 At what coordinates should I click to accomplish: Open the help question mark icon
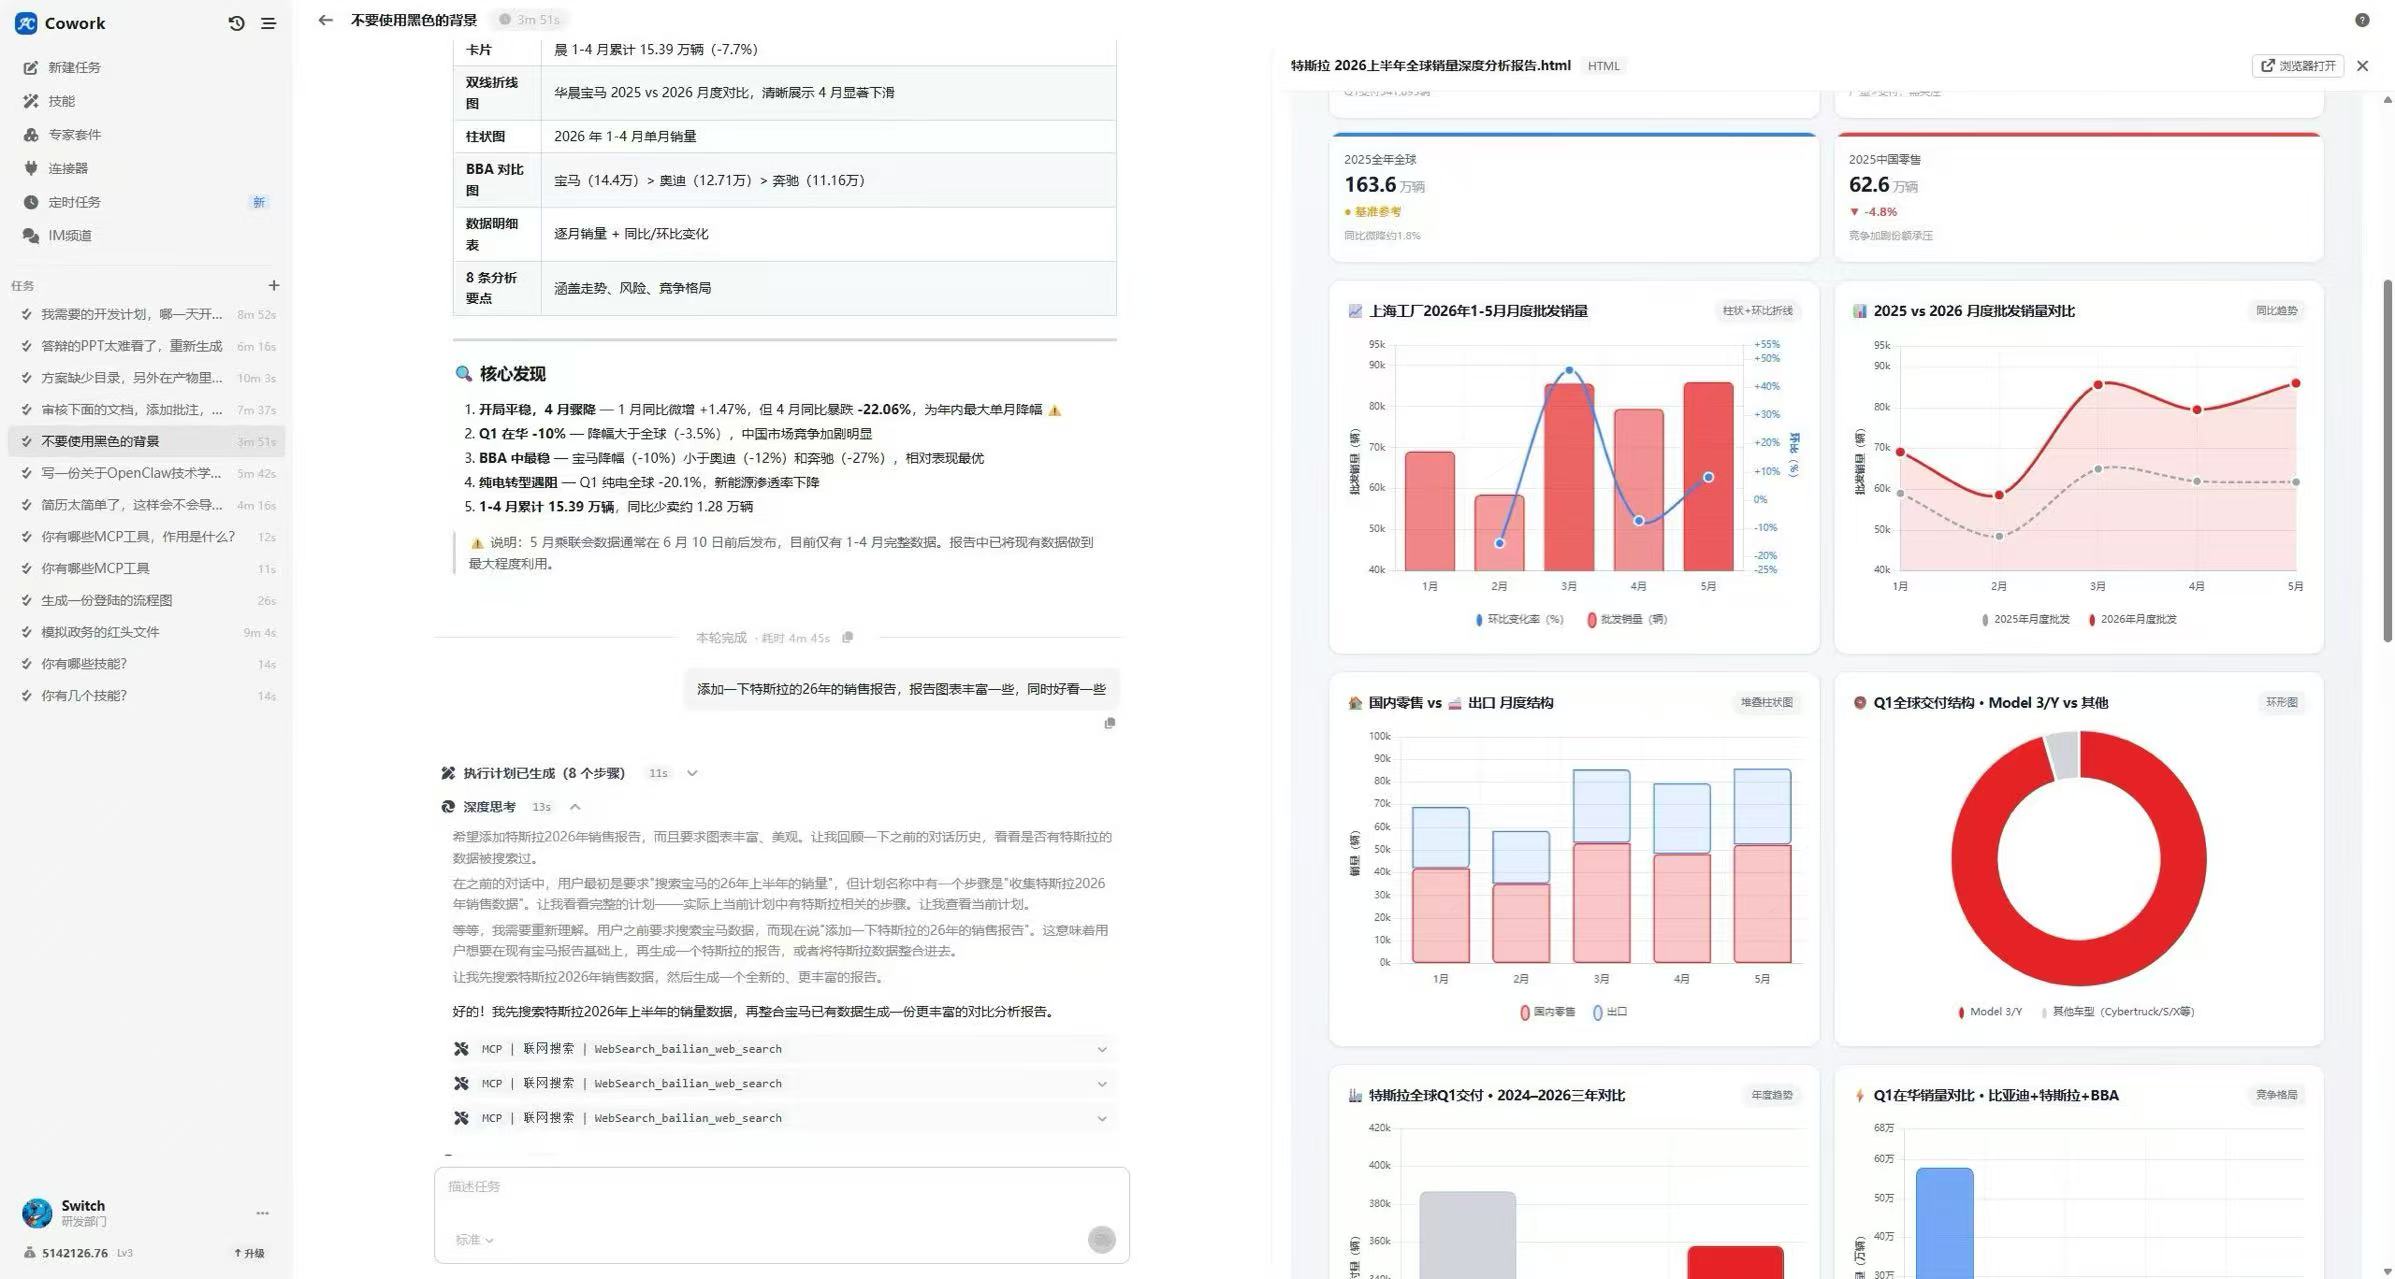(2362, 20)
